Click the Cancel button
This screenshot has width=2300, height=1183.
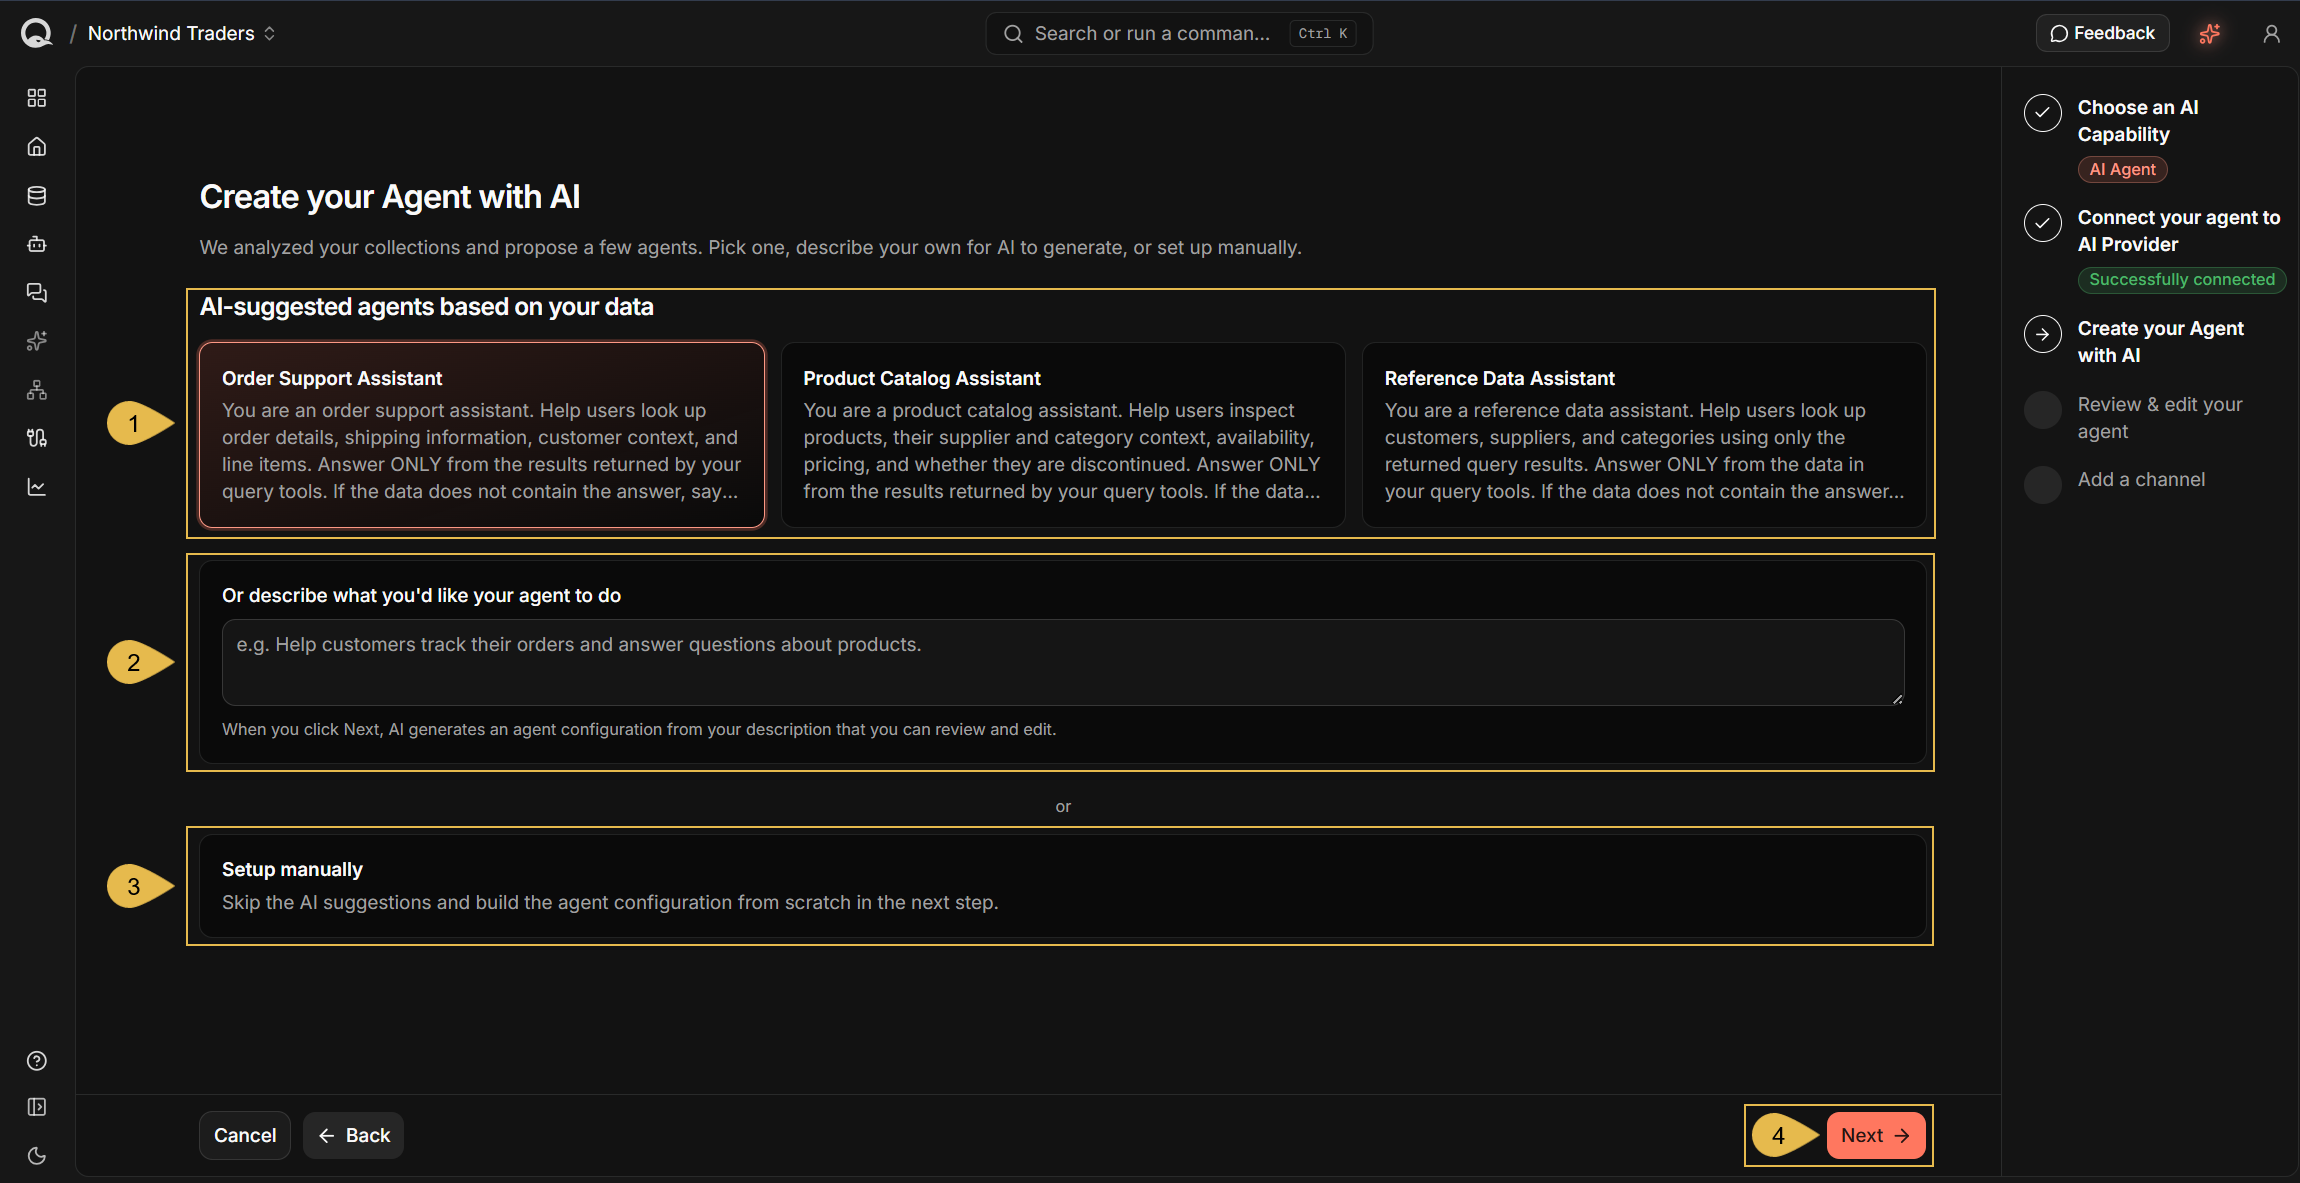tap(245, 1135)
